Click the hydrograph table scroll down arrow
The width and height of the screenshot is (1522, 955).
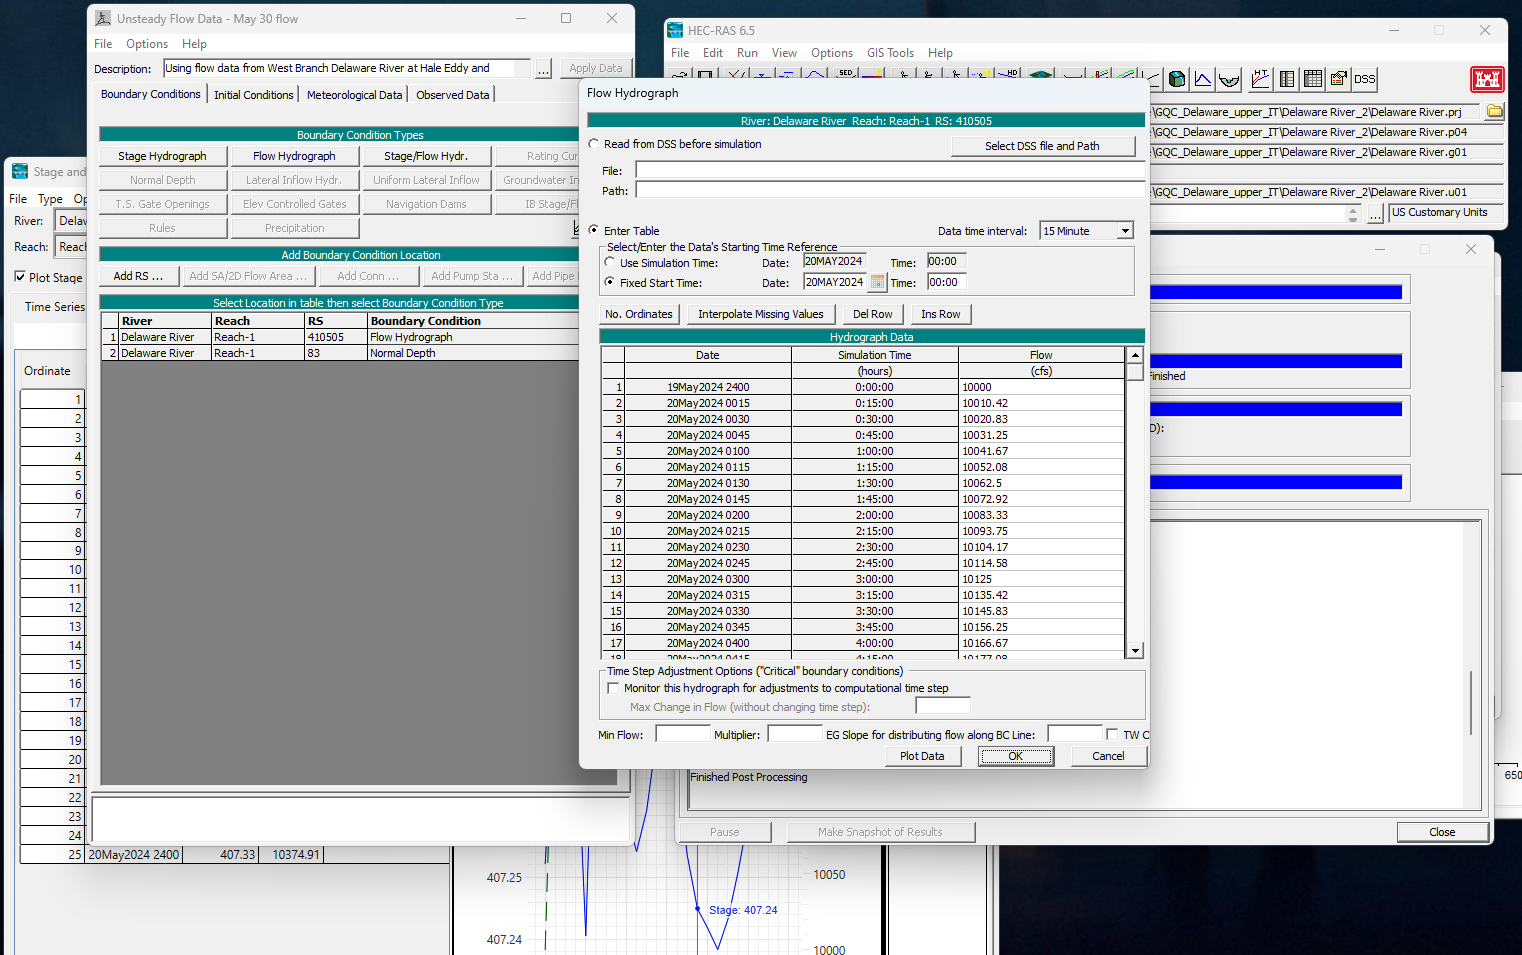tap(1135, 650)
